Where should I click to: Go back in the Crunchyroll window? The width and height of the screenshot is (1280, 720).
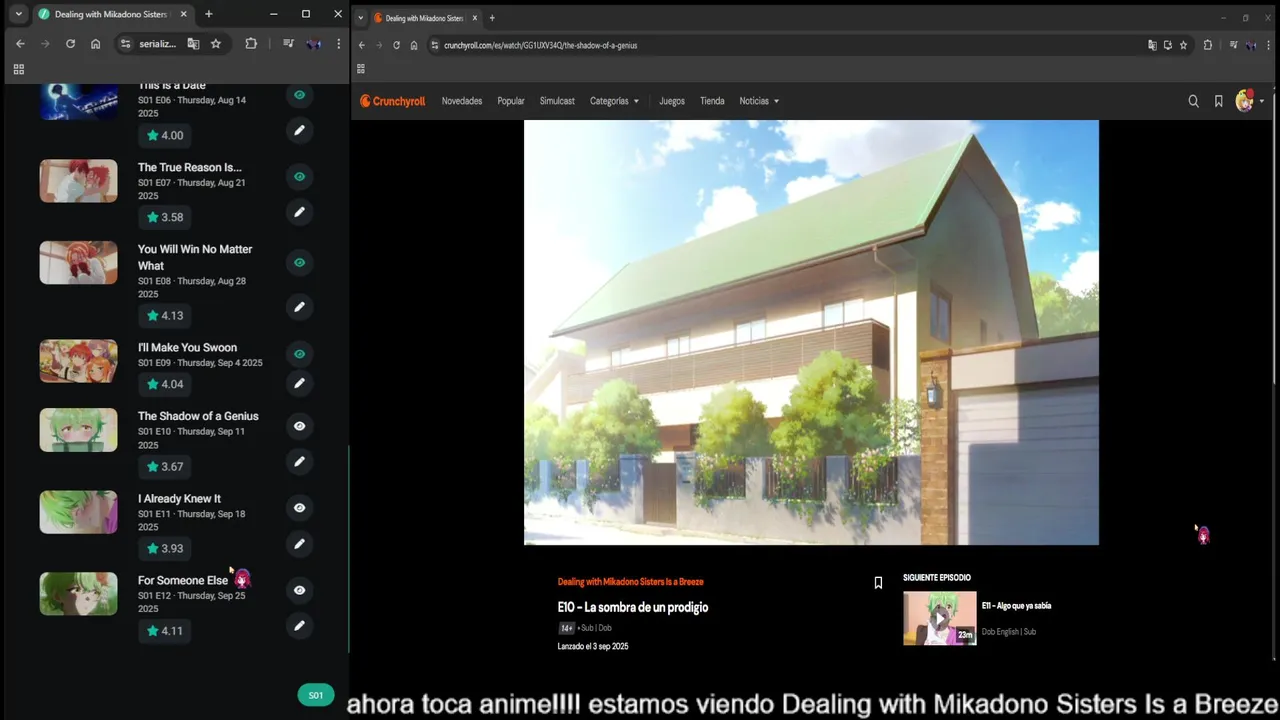click(x=362, y=45)
